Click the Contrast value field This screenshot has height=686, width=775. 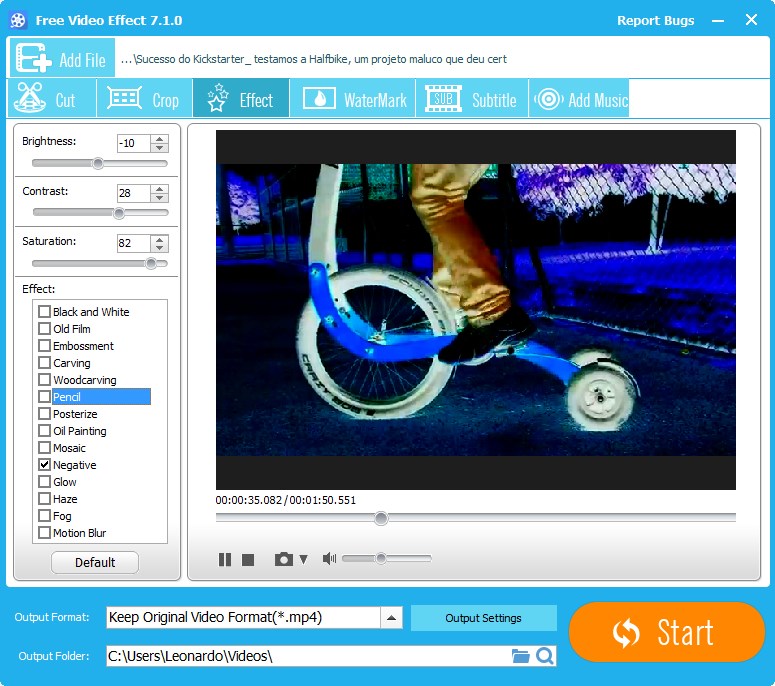(133, 193)
